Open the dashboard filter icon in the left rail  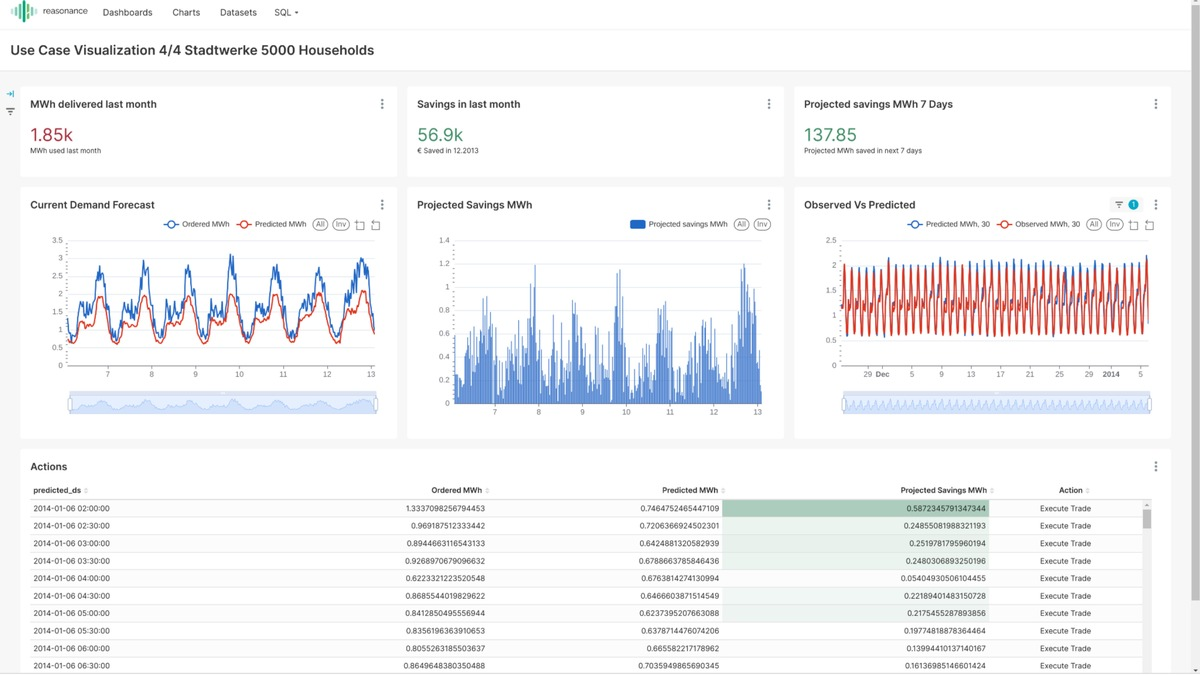[x=10, y=112]
